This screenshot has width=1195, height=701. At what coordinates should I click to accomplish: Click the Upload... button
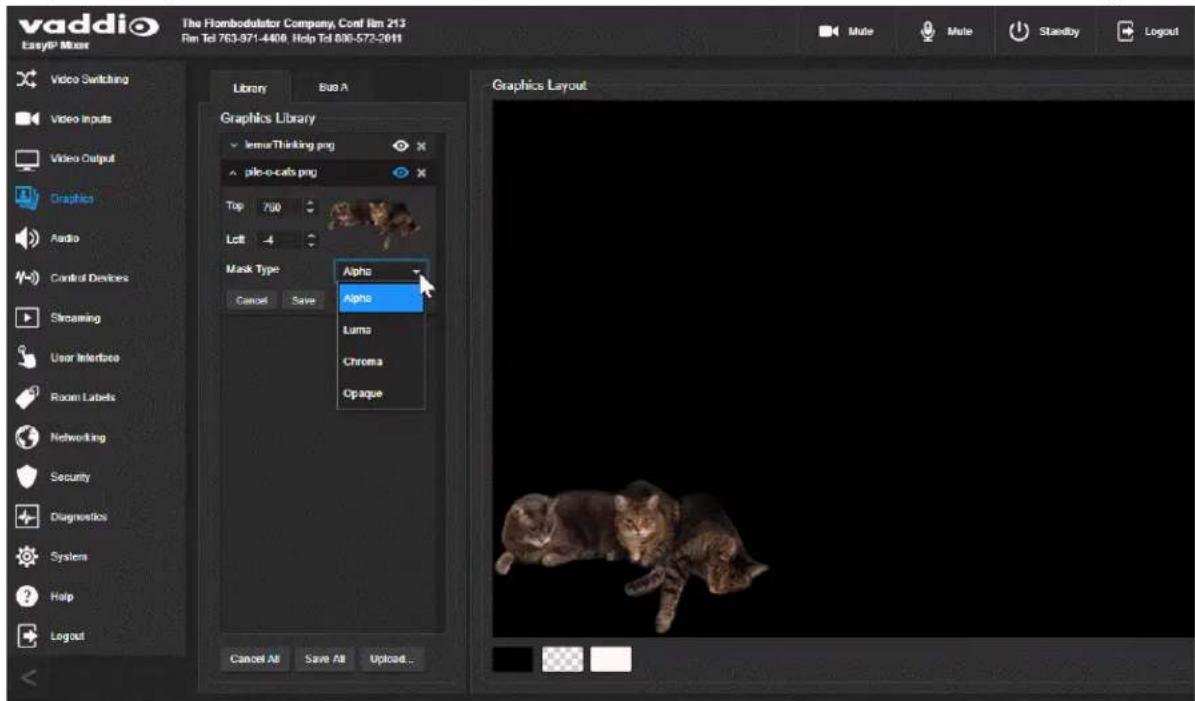pyautogui.click(x=392, y=659)
